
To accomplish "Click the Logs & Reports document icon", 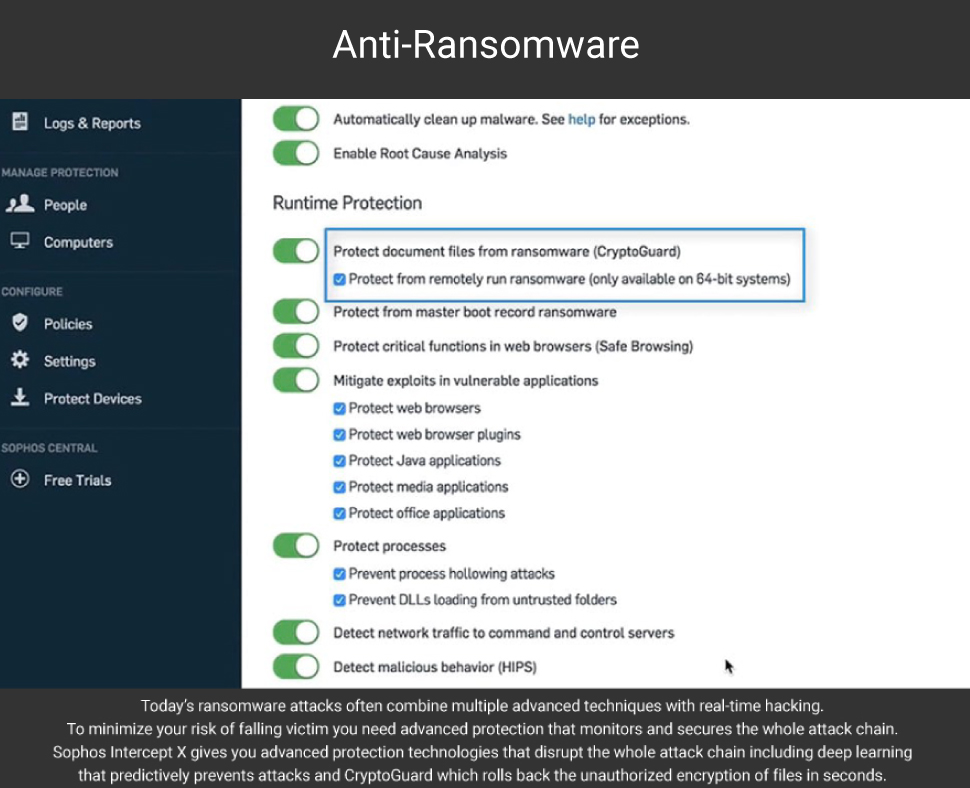I will click(x=20, y=122).
